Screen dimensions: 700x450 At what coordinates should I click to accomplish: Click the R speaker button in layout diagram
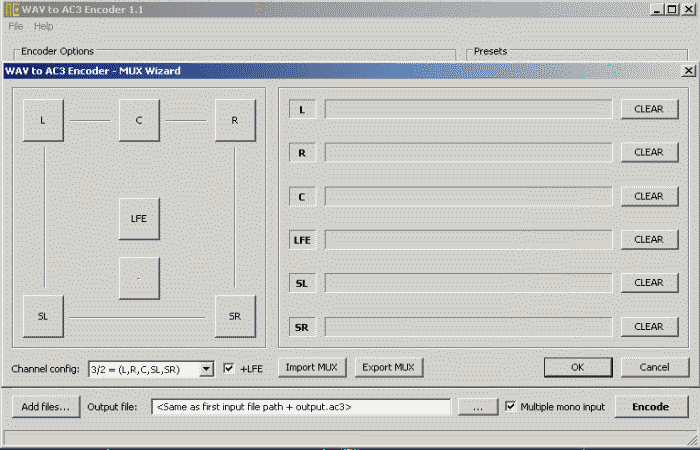tap(235, 120)
